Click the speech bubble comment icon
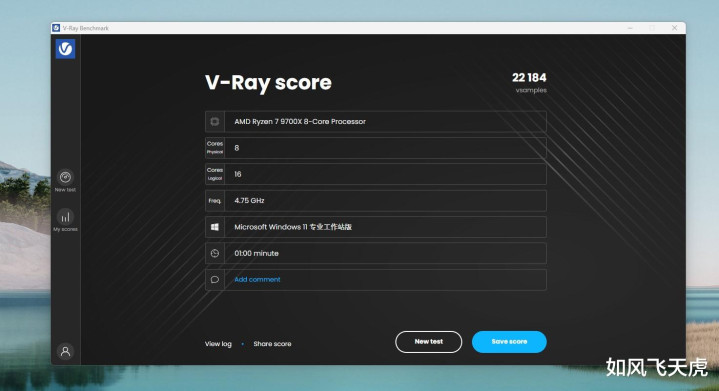This screenshot has width=719, height=391. (x=215, y=280)
